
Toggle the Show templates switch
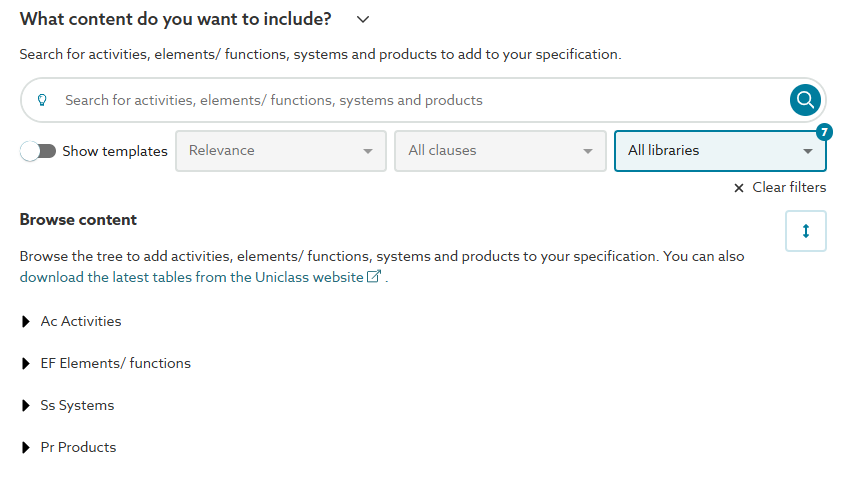pos(38,151)
